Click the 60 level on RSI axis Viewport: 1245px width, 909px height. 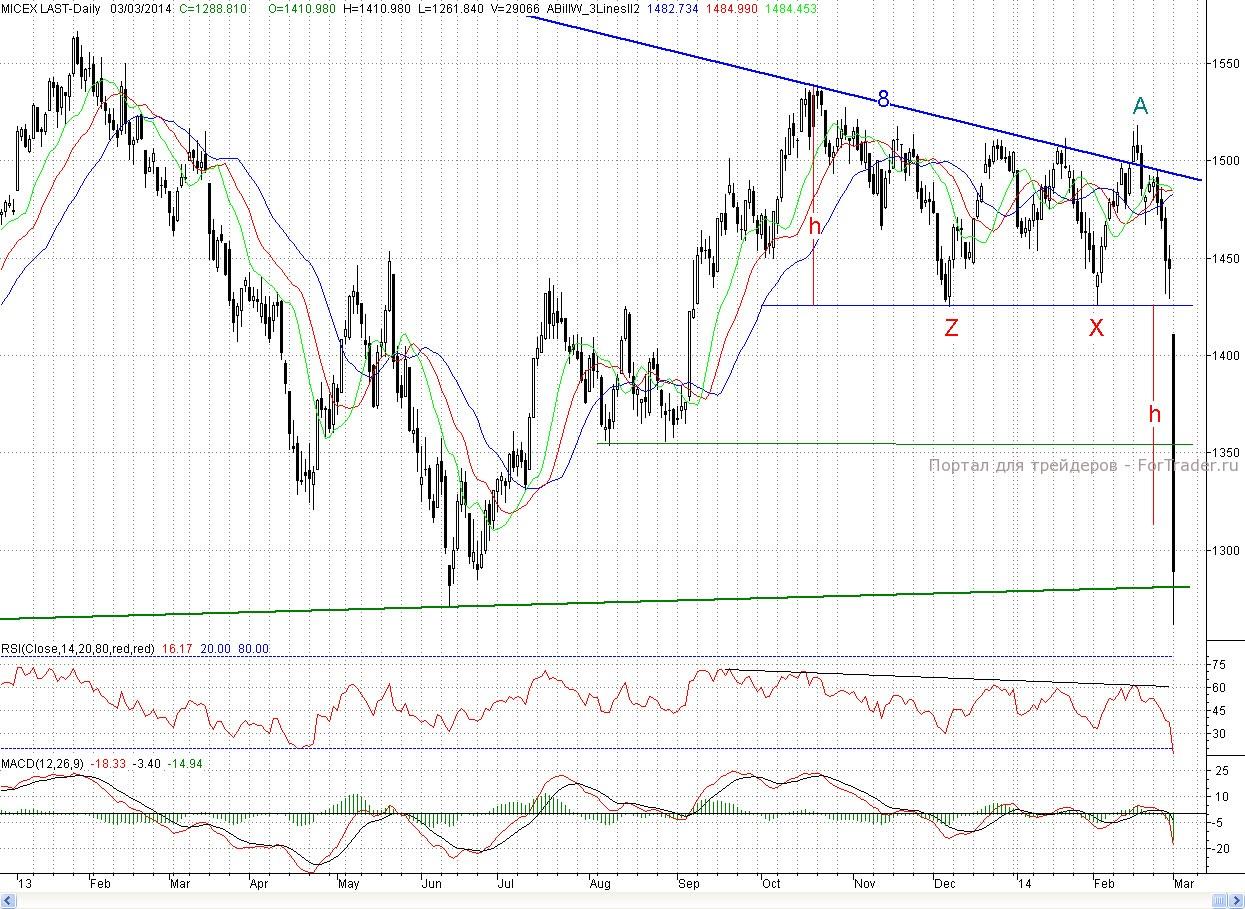point(1219,688)
